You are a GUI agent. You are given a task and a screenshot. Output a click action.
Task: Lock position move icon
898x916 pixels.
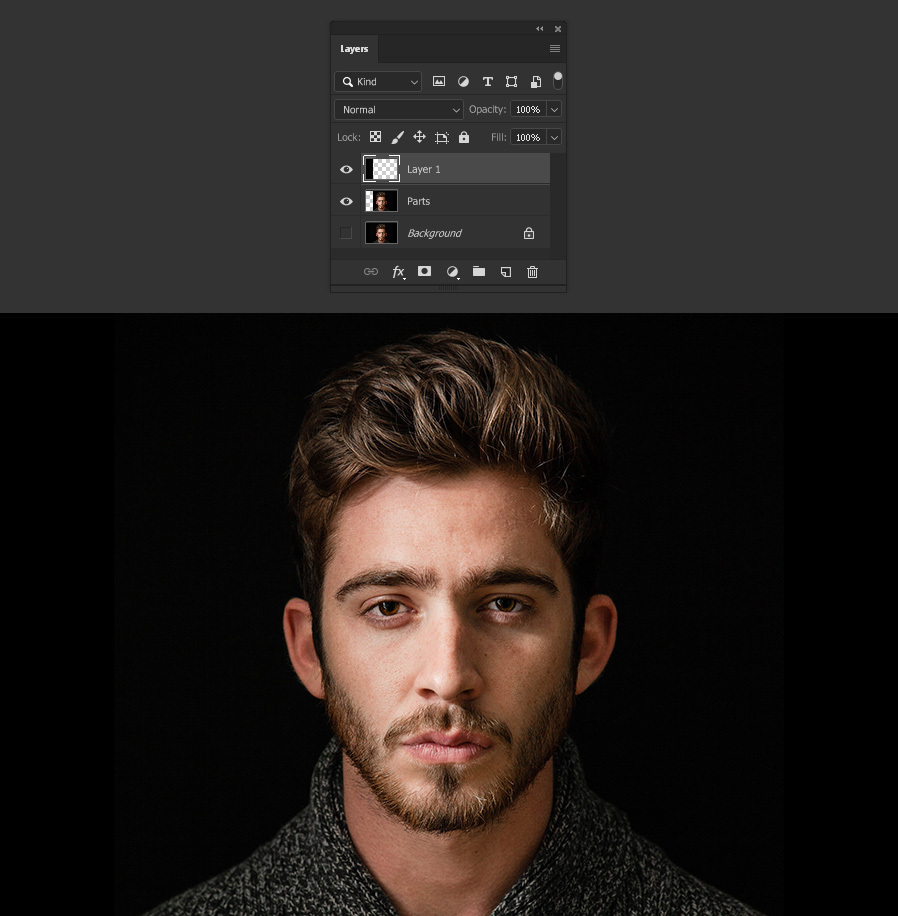click(x=419, y=137)
